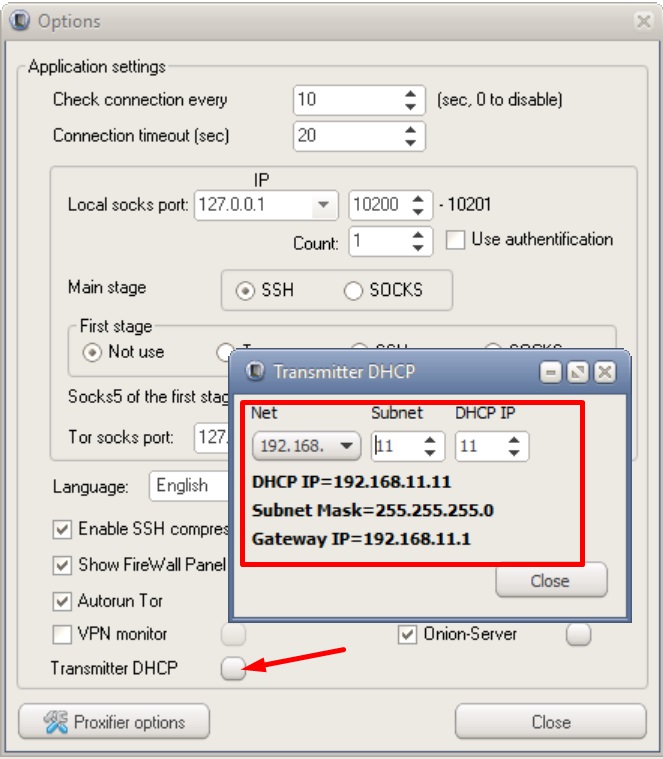Screen dimensions: 663x759
Task: Click the Proxifier options tools icon
Action: (55, 722)
